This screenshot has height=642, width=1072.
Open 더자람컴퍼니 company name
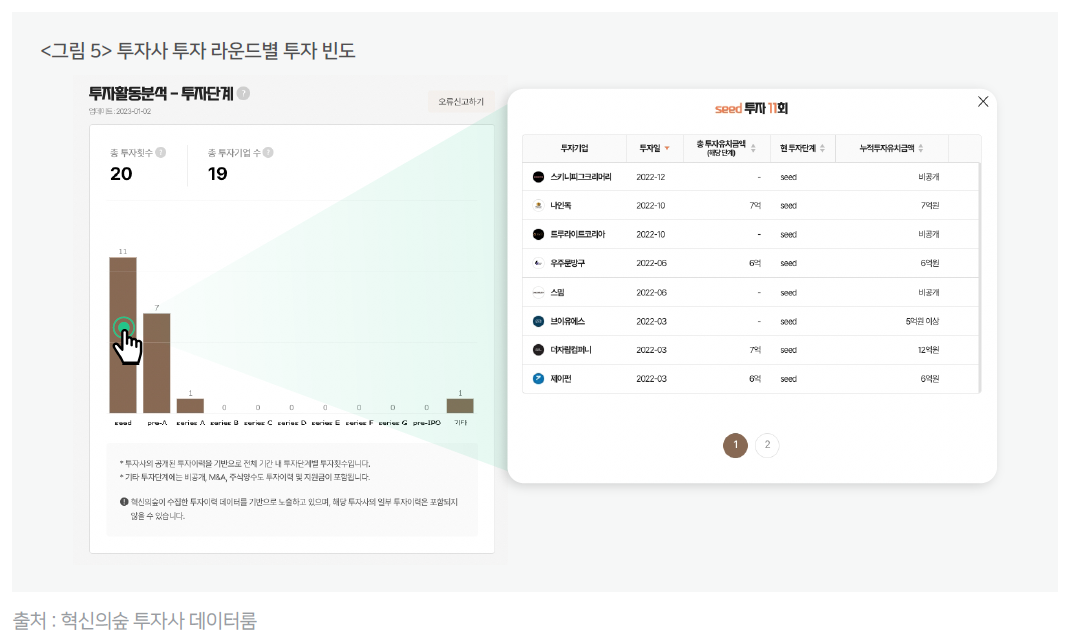coord(571,350)
